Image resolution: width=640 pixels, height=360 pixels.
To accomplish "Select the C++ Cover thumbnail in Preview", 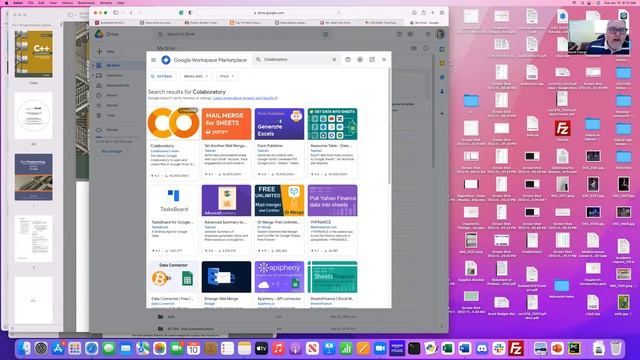I will pyautogui.click(x=33, y=54).
